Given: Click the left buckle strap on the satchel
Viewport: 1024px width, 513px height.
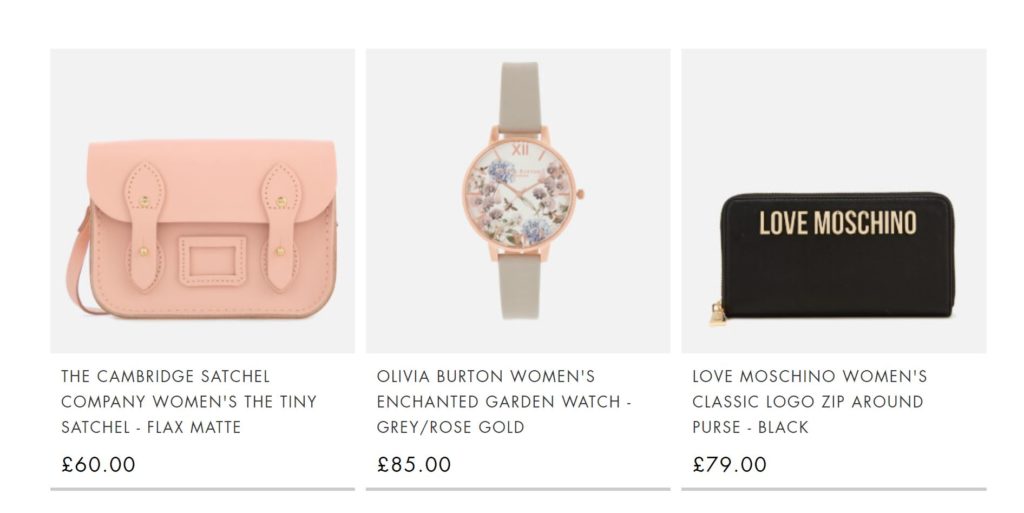Looking at the screenshot, I should [144, 226].
